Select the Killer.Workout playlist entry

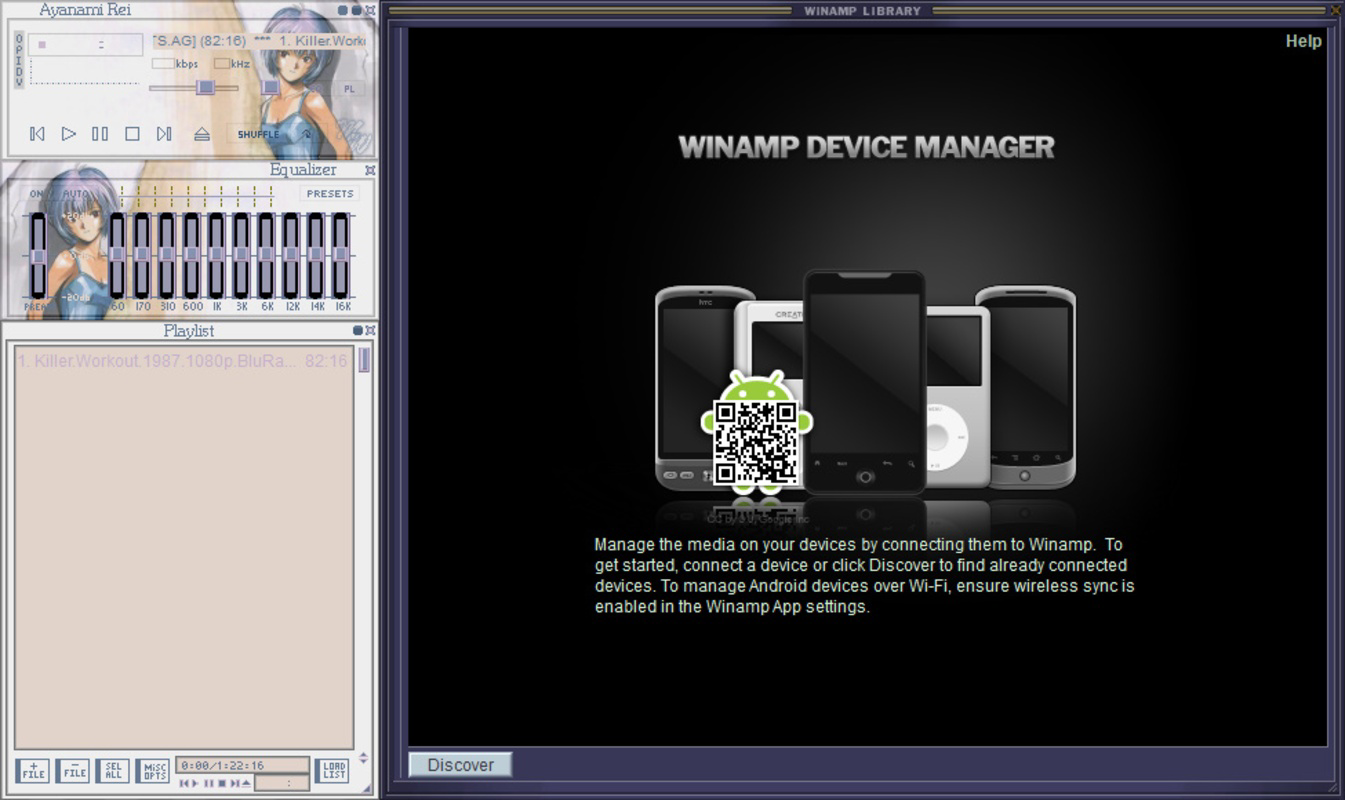183,360
